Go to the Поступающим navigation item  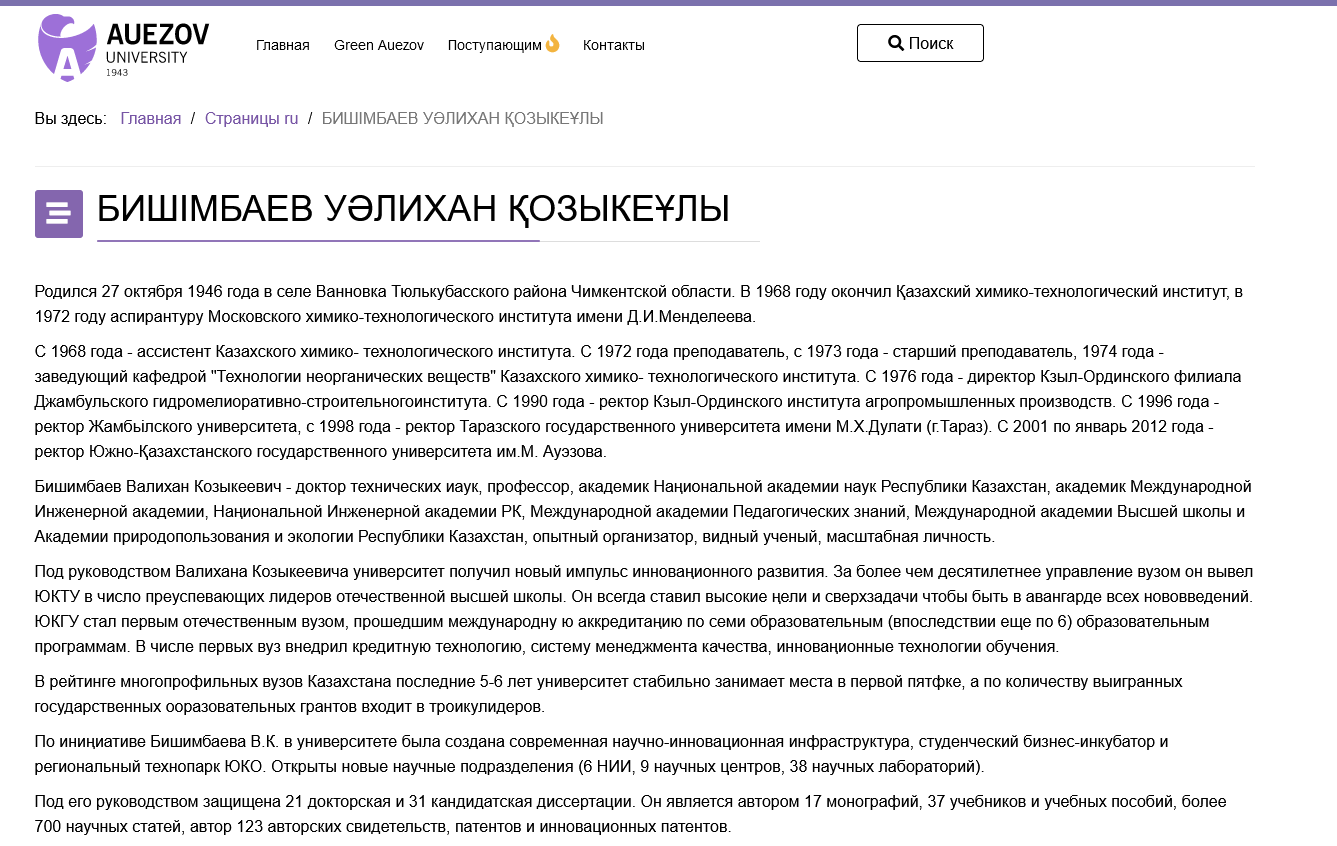pos(494,45)
